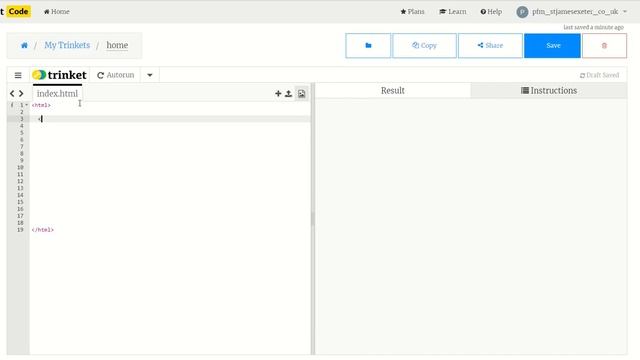Delete the trinket with trash icon
Image resolution: width=640 pixels, height=360 pixels.
coord(604,46)
